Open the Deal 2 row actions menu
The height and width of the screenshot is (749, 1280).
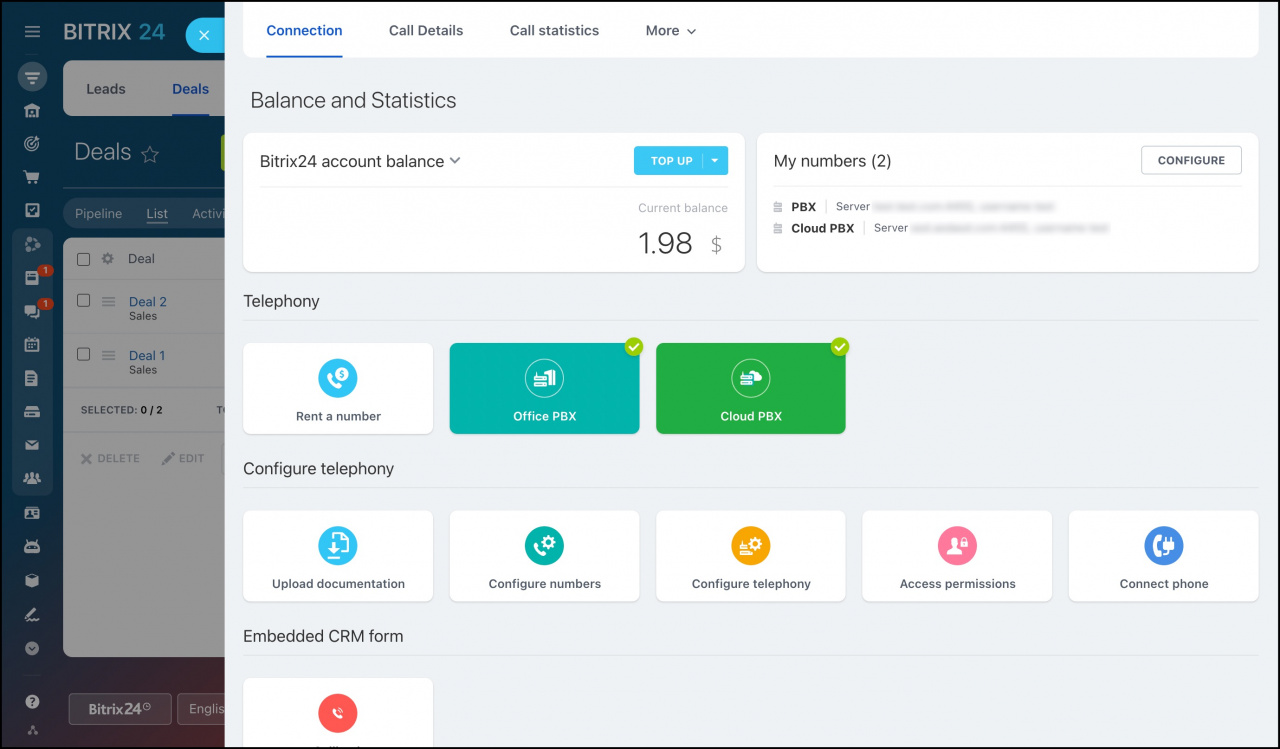pyautogui.click(x=109, y=302)
